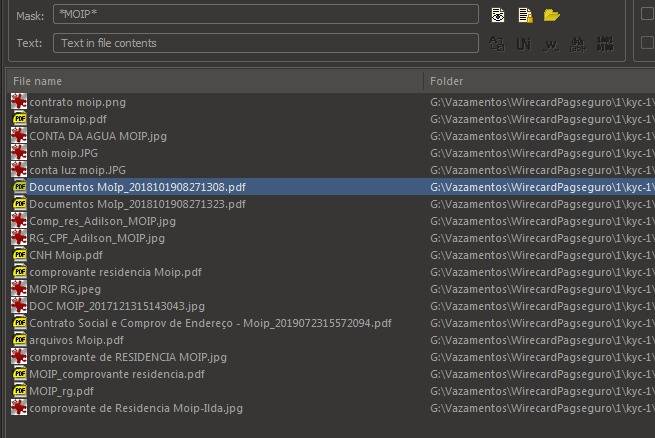655x438 pixels.
Task: Focus the Text in file contents field
Action: point(266,43)
